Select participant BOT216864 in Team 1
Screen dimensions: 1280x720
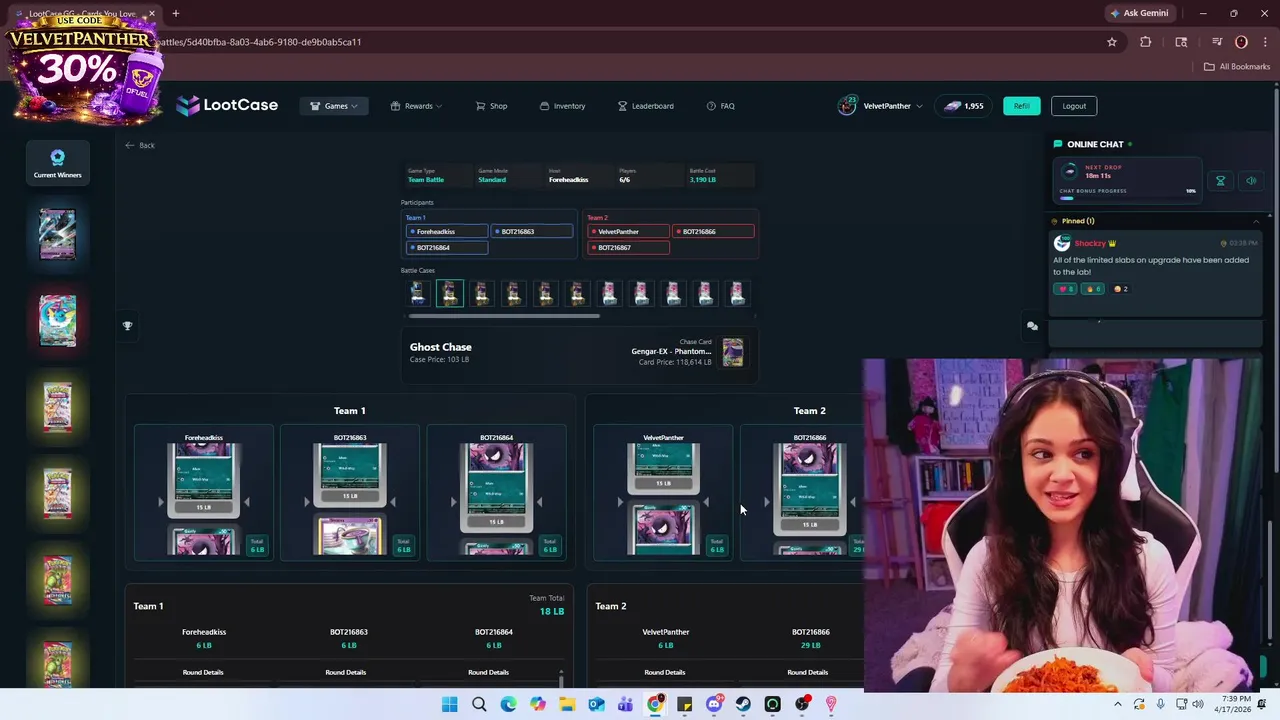(x=447, y=247)
